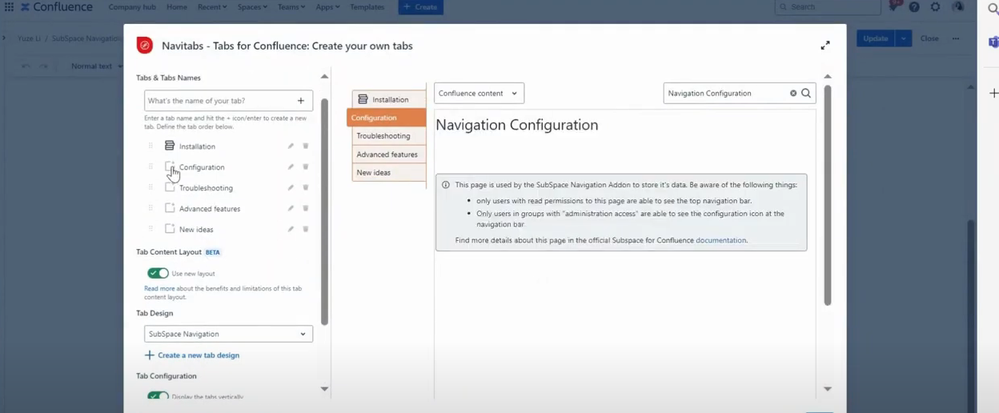Delete the Configuration tab

305,167
